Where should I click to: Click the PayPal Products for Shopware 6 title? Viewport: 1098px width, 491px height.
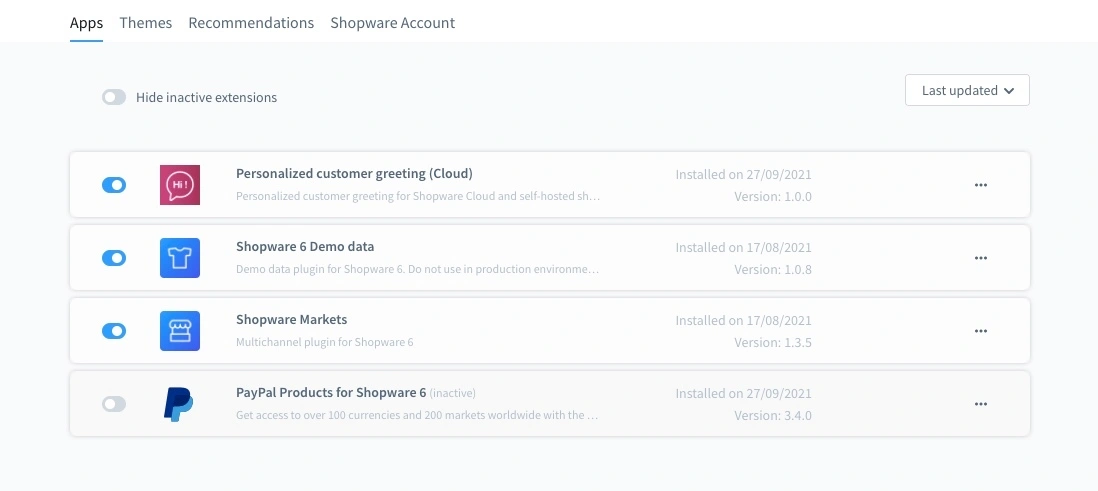pyautogui.click(x=331, y=393)
